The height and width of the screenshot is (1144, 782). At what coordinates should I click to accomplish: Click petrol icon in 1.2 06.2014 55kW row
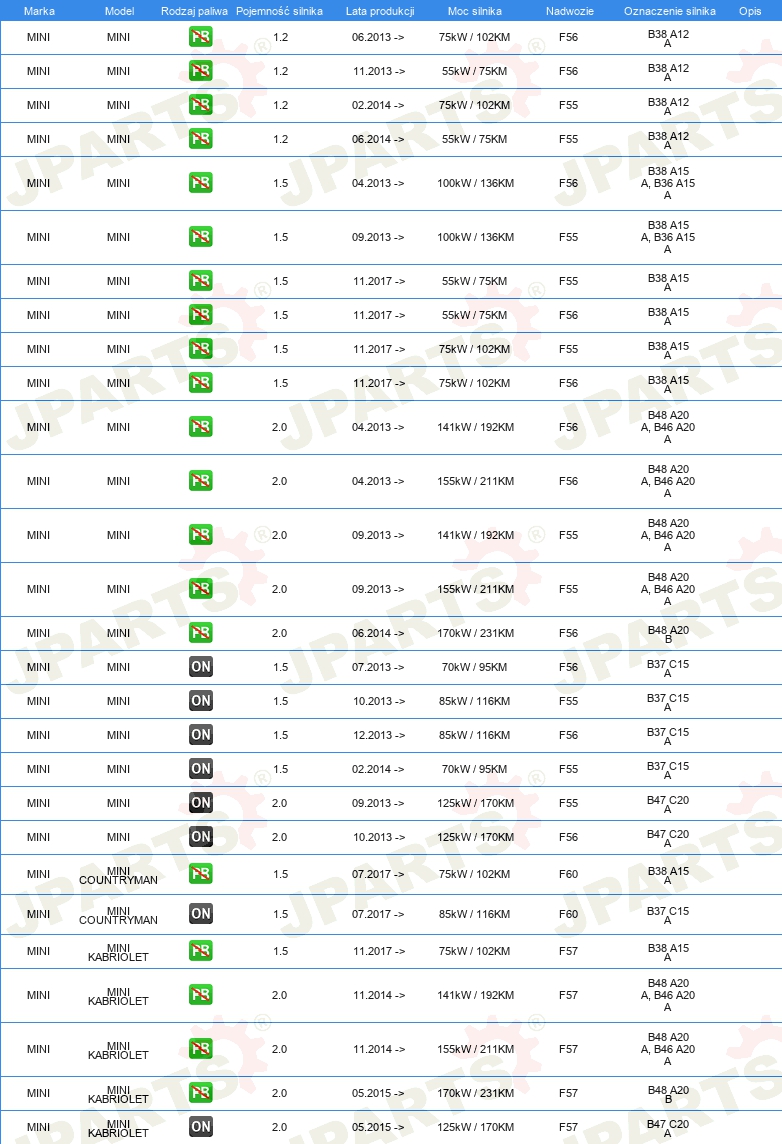click(x=201, y=139)
